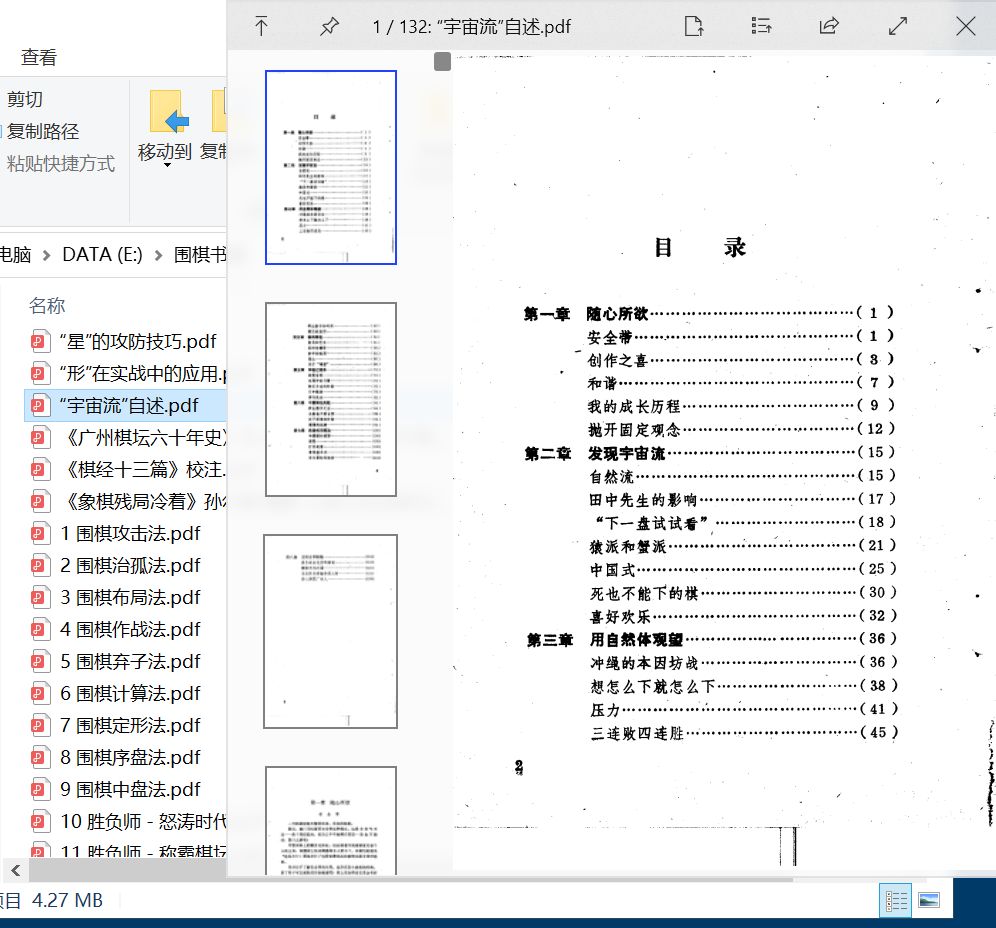
Task: Open a new file from the preview toolbar
Action: [x=694, y=26]
